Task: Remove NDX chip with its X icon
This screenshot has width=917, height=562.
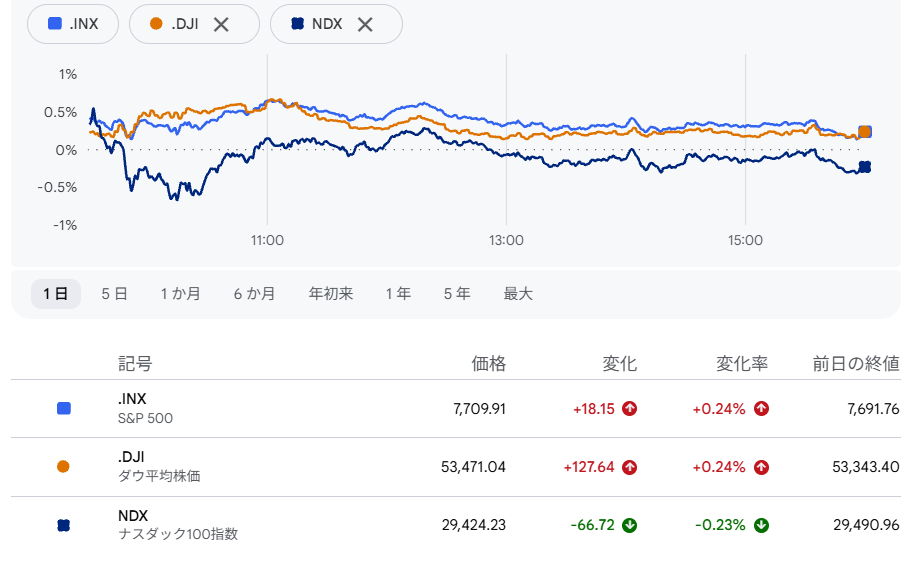Action: pos(365,25)
